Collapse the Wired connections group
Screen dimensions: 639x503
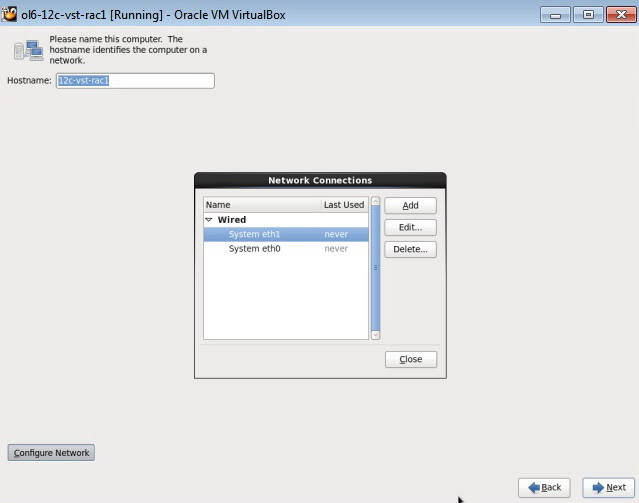point(209,220)
